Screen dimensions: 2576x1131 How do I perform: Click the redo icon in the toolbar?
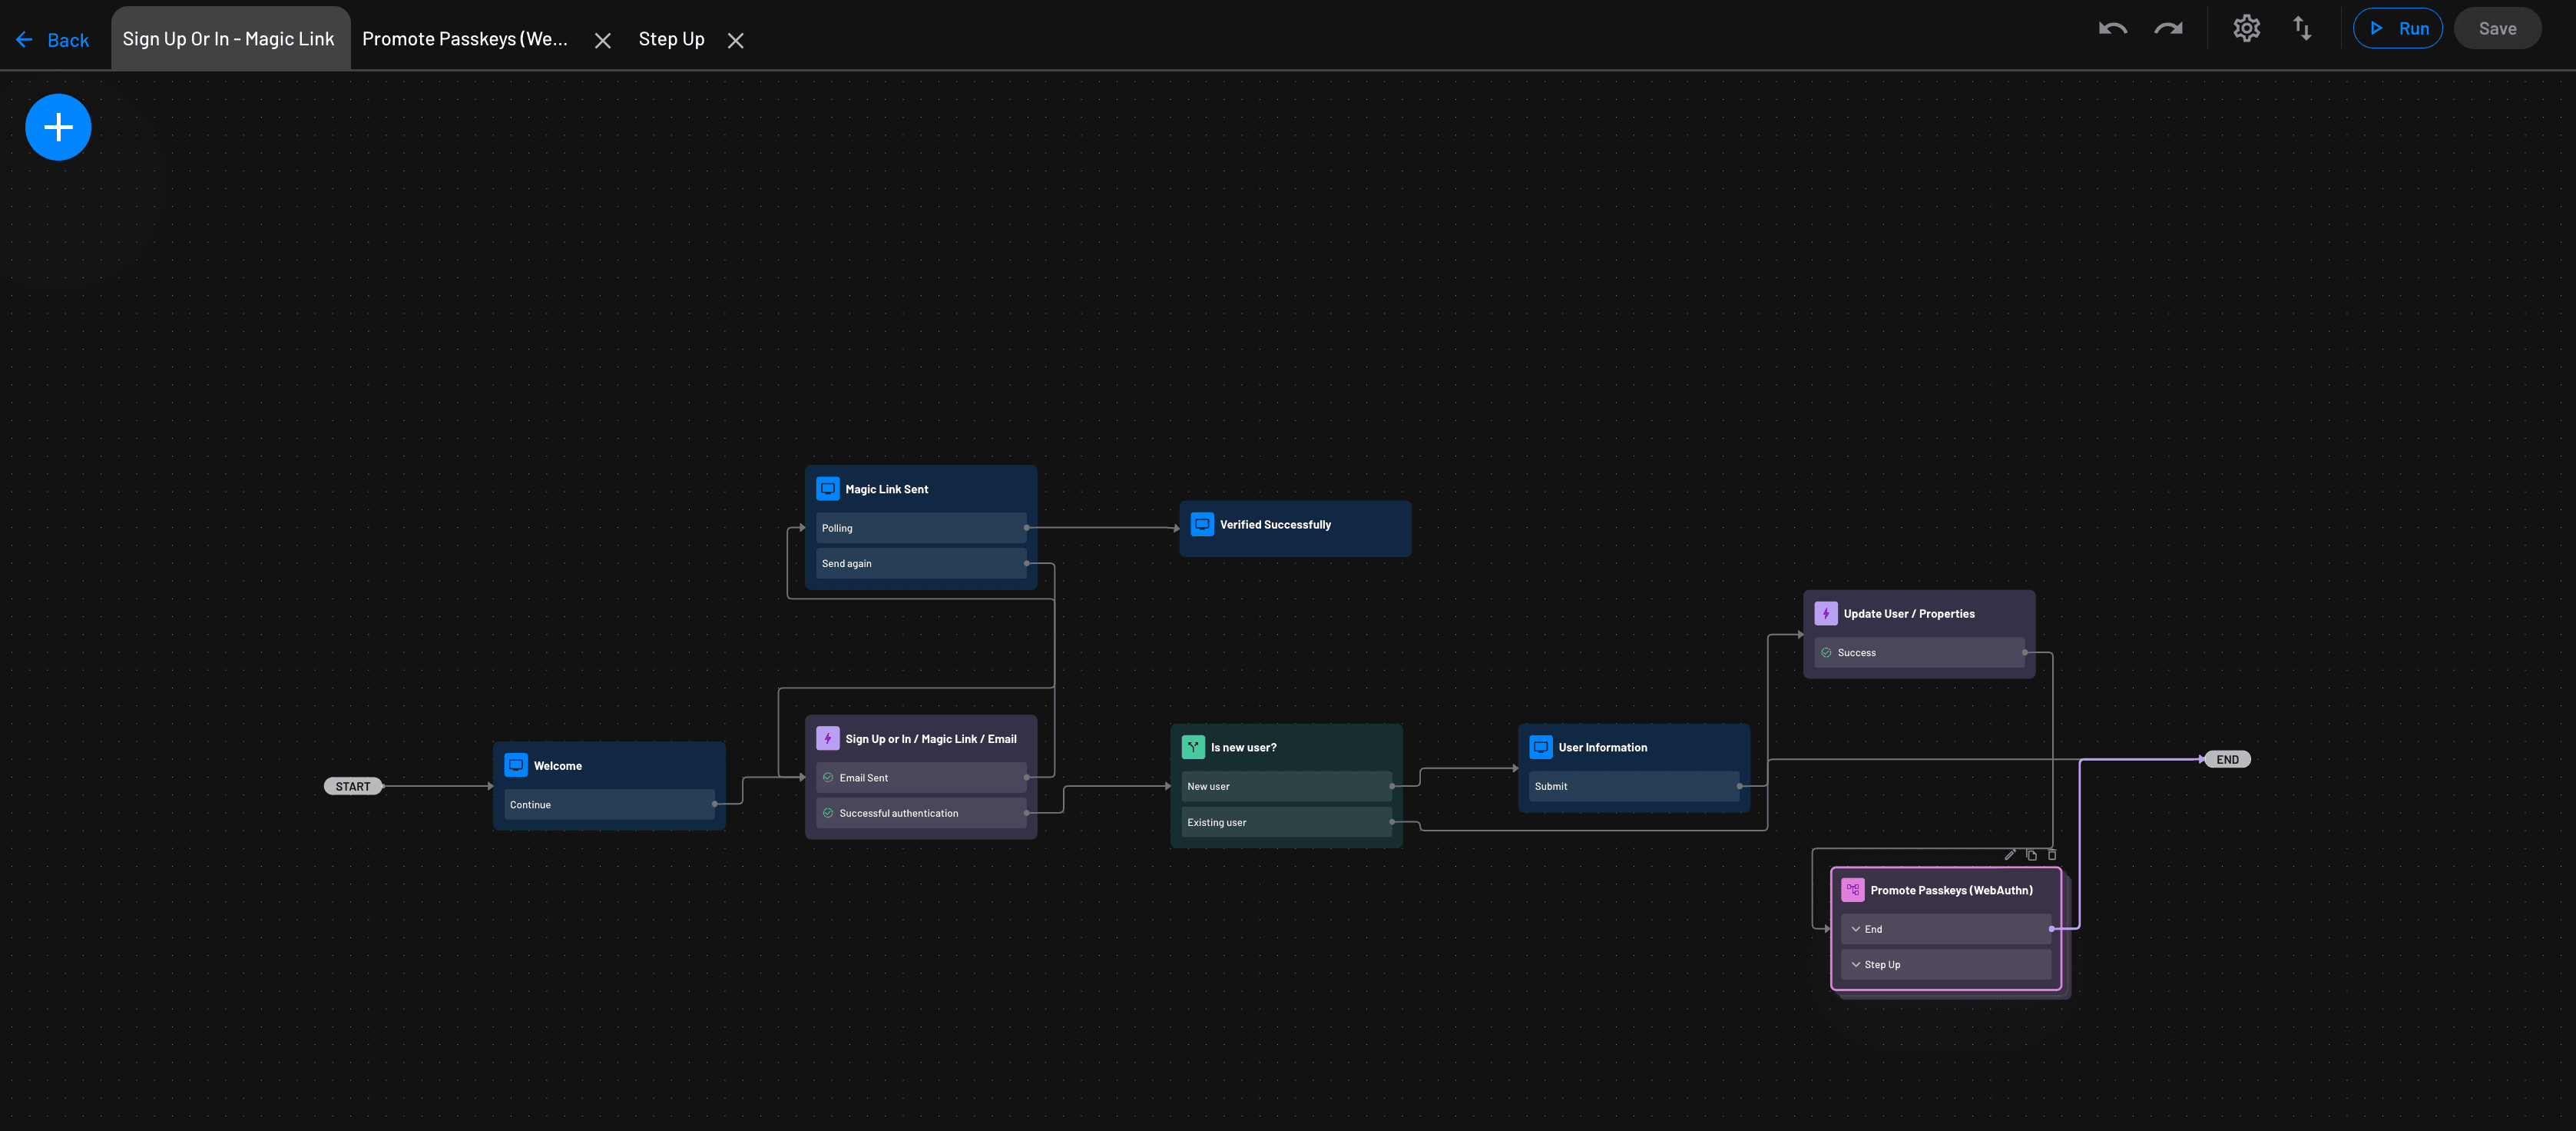(x=2168, y=29)
